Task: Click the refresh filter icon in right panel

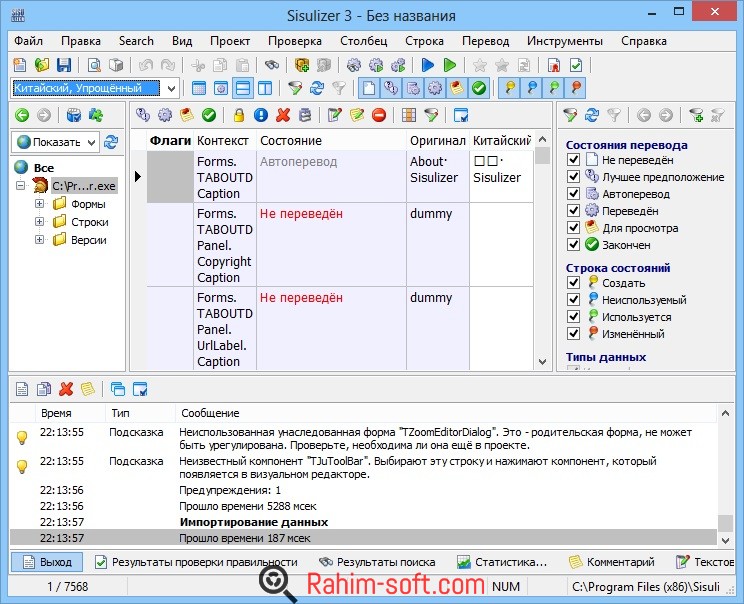Action: 592,115
